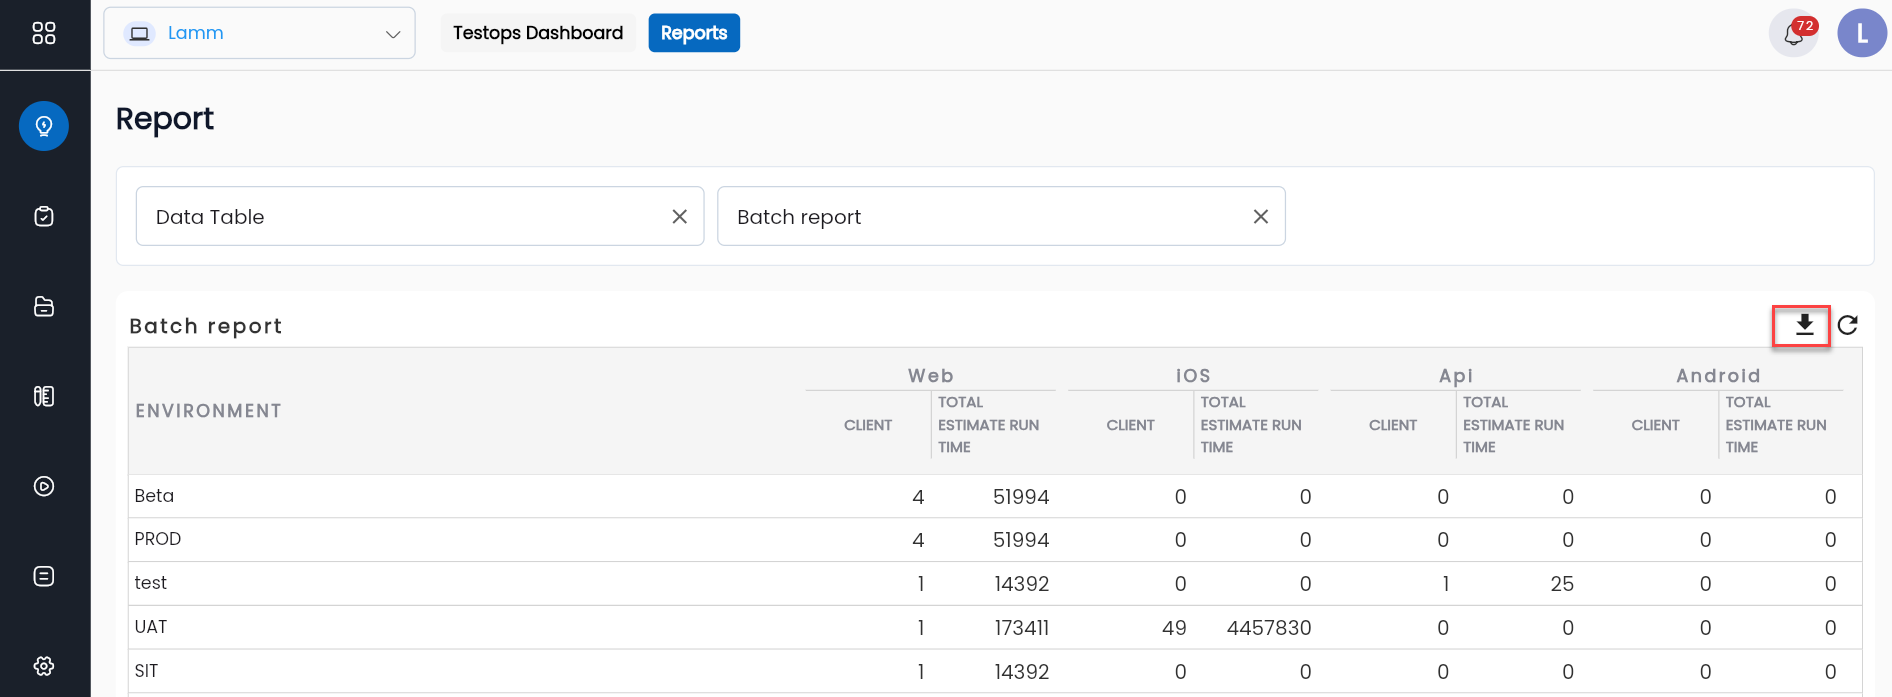Click the Android column group header
Viewport: 1892px width, 697px height.
coord(1718,376)
